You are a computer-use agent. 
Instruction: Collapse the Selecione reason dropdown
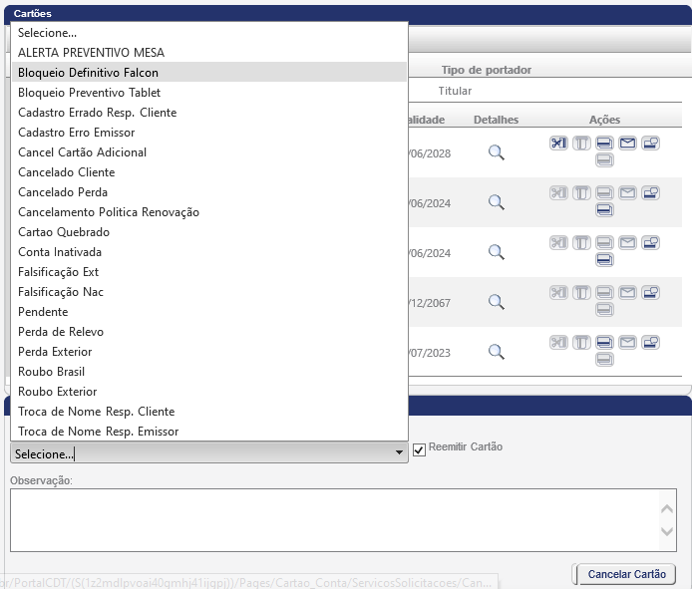[400, 454]
